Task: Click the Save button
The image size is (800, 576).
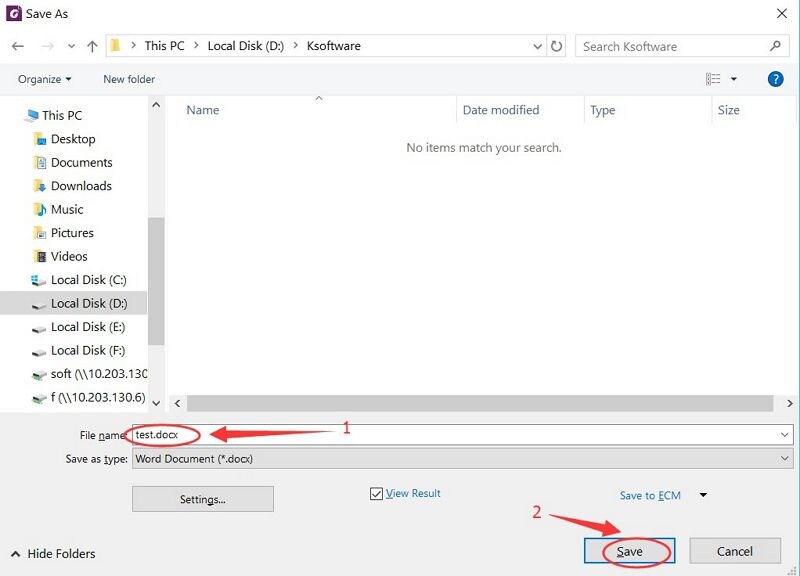Action: click(x=629, y=550)
